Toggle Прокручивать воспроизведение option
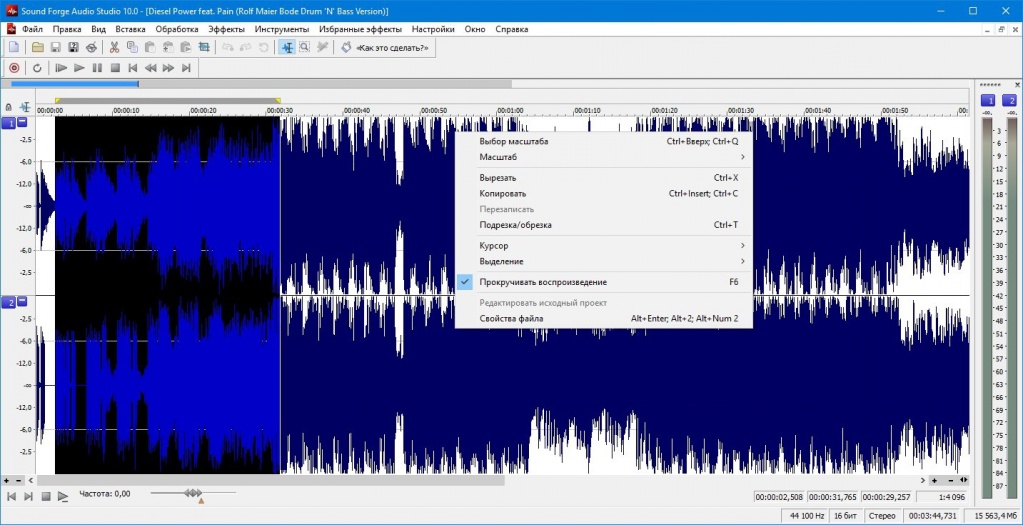The height and width of the screenshot is (525, 1023). (603, 282)
